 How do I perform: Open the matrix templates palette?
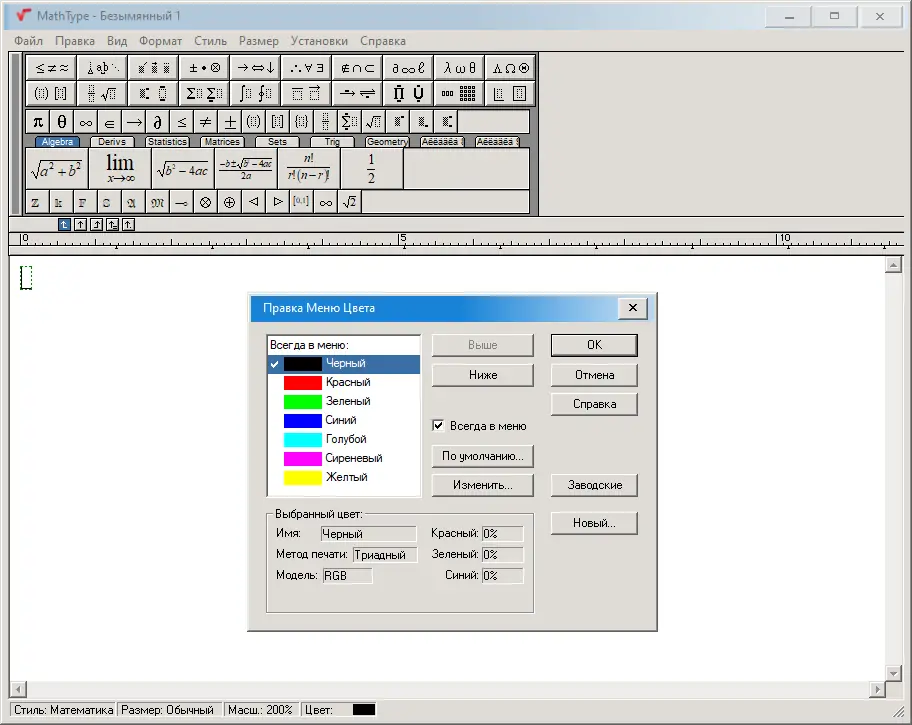(459, 94)
